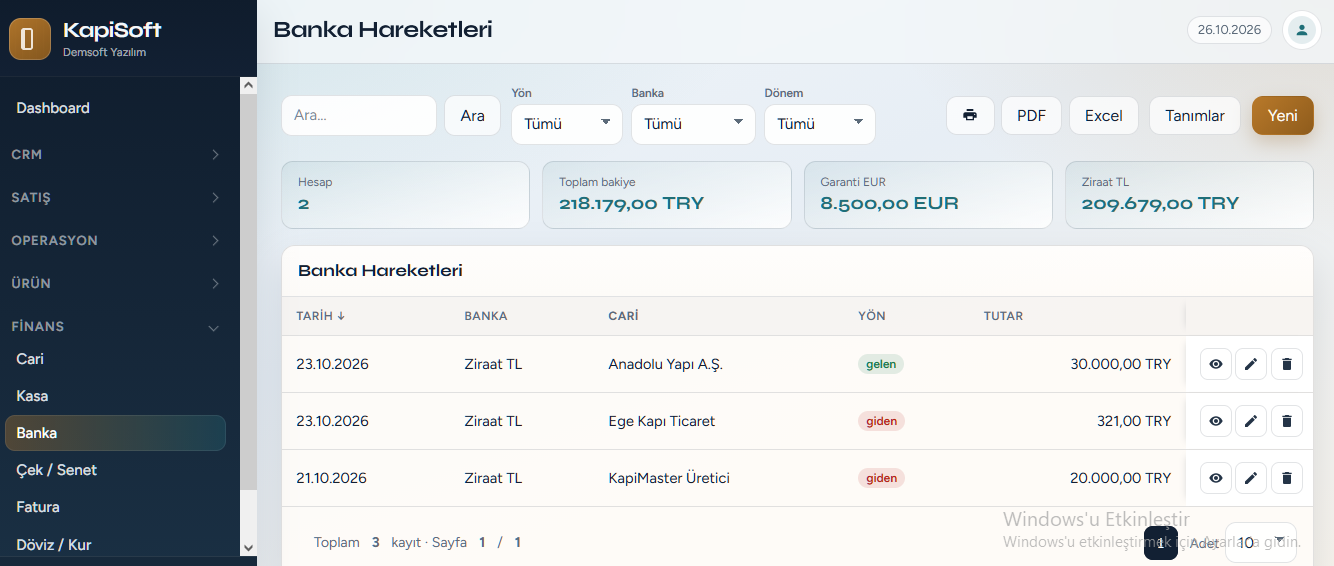Click the giden badge in Ege Kapı Ticaret row

tap(881, 421)
